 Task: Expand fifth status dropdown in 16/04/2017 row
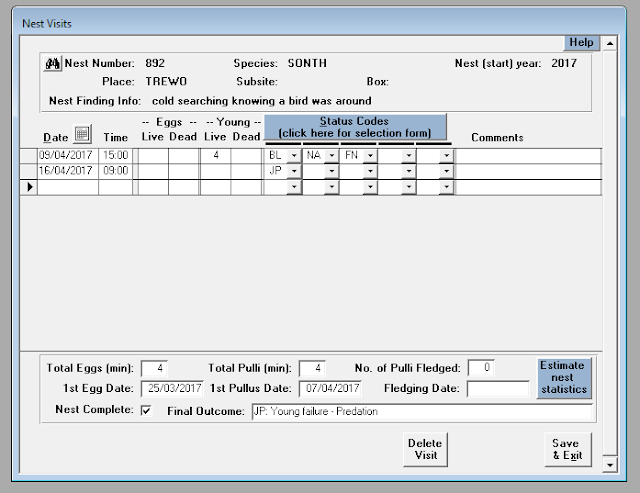coord(447,171)
